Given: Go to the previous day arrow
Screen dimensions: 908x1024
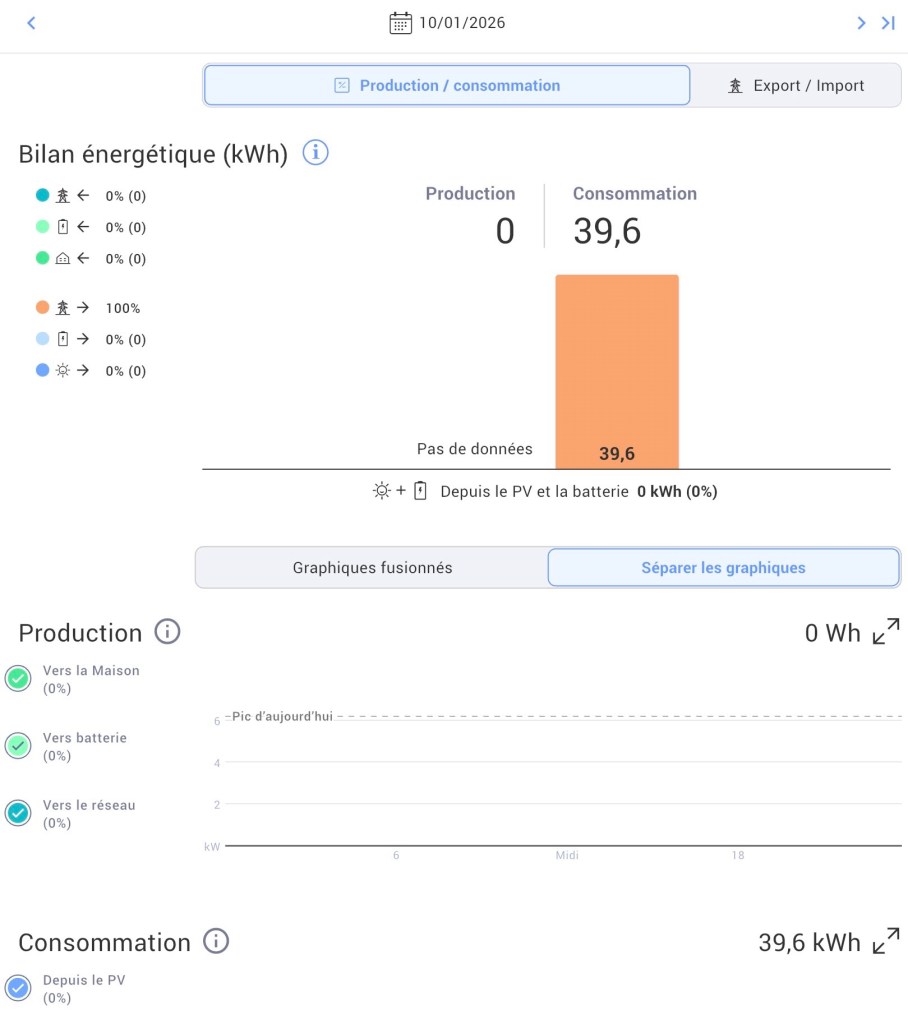Looking at the screenshot, I should [x=31, y=23].
